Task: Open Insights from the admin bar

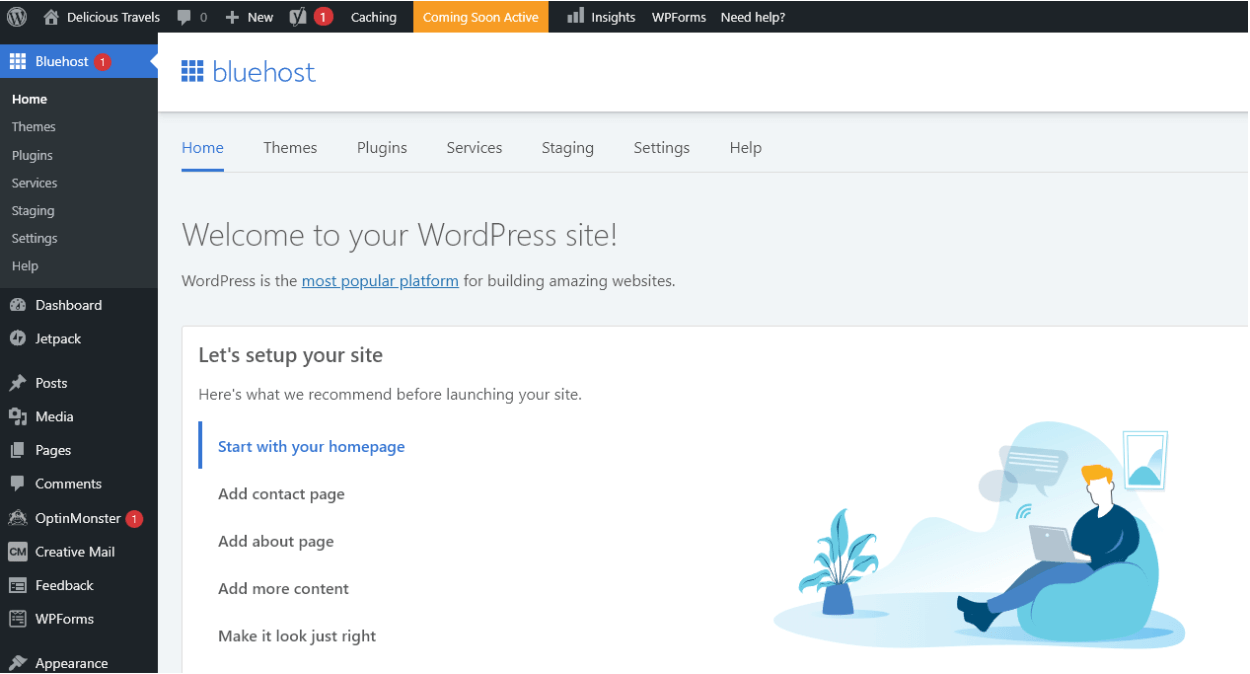Action: [x=601, y=16]
